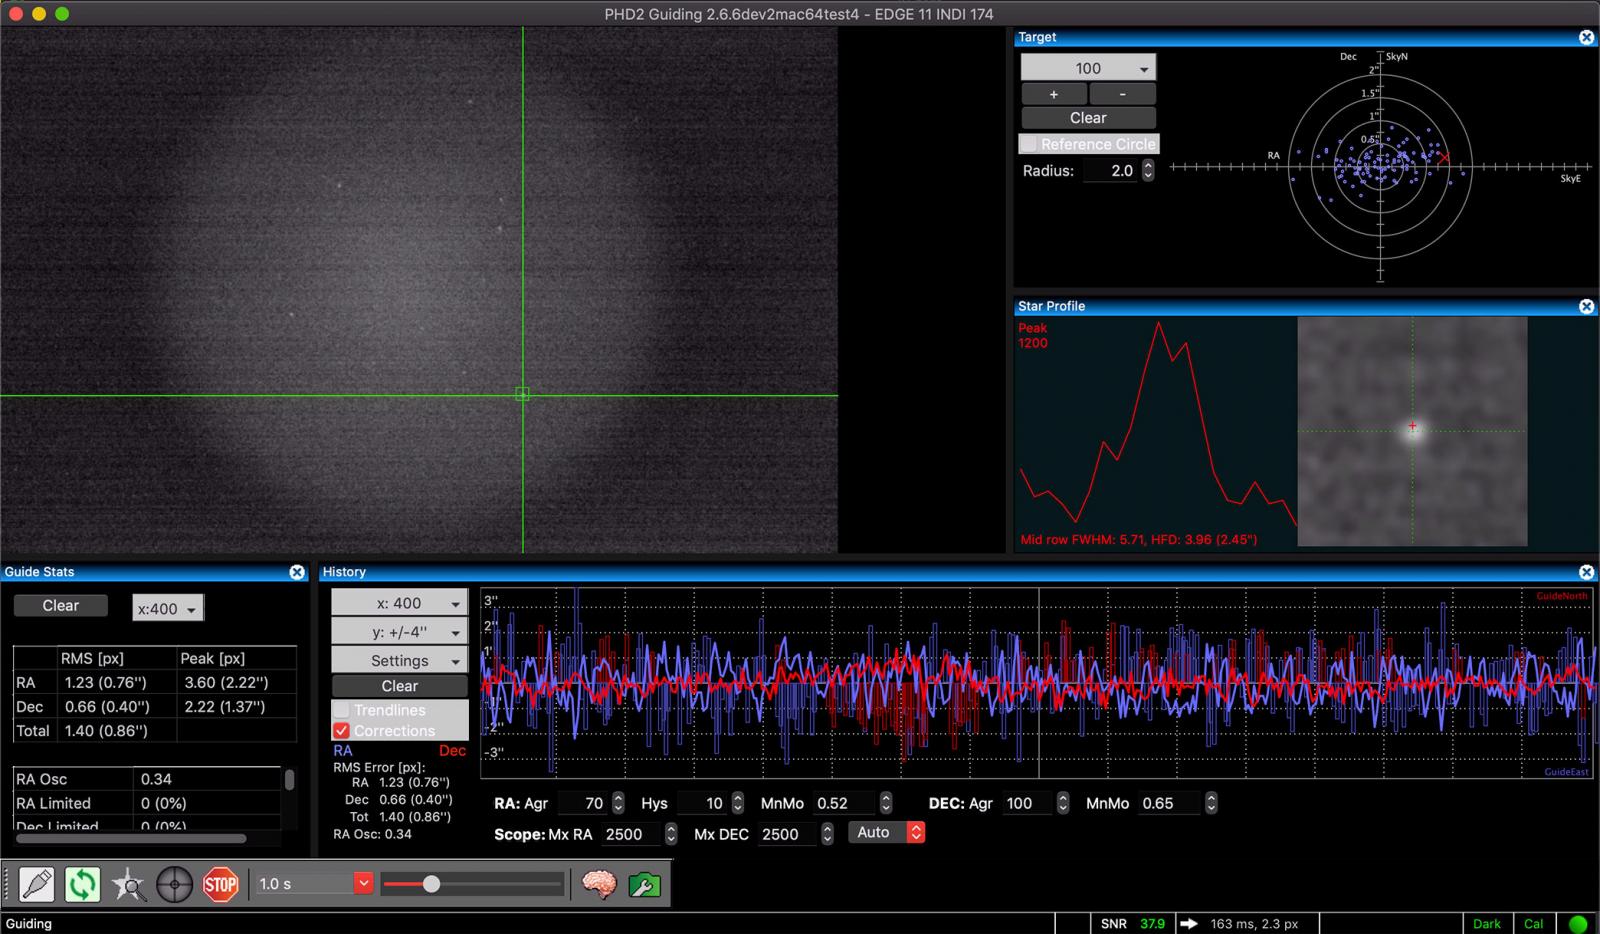Step the Mx DEC 2500 spinner
The height and width of the screenshot is (934, 1600).
[x=827, y=834]
